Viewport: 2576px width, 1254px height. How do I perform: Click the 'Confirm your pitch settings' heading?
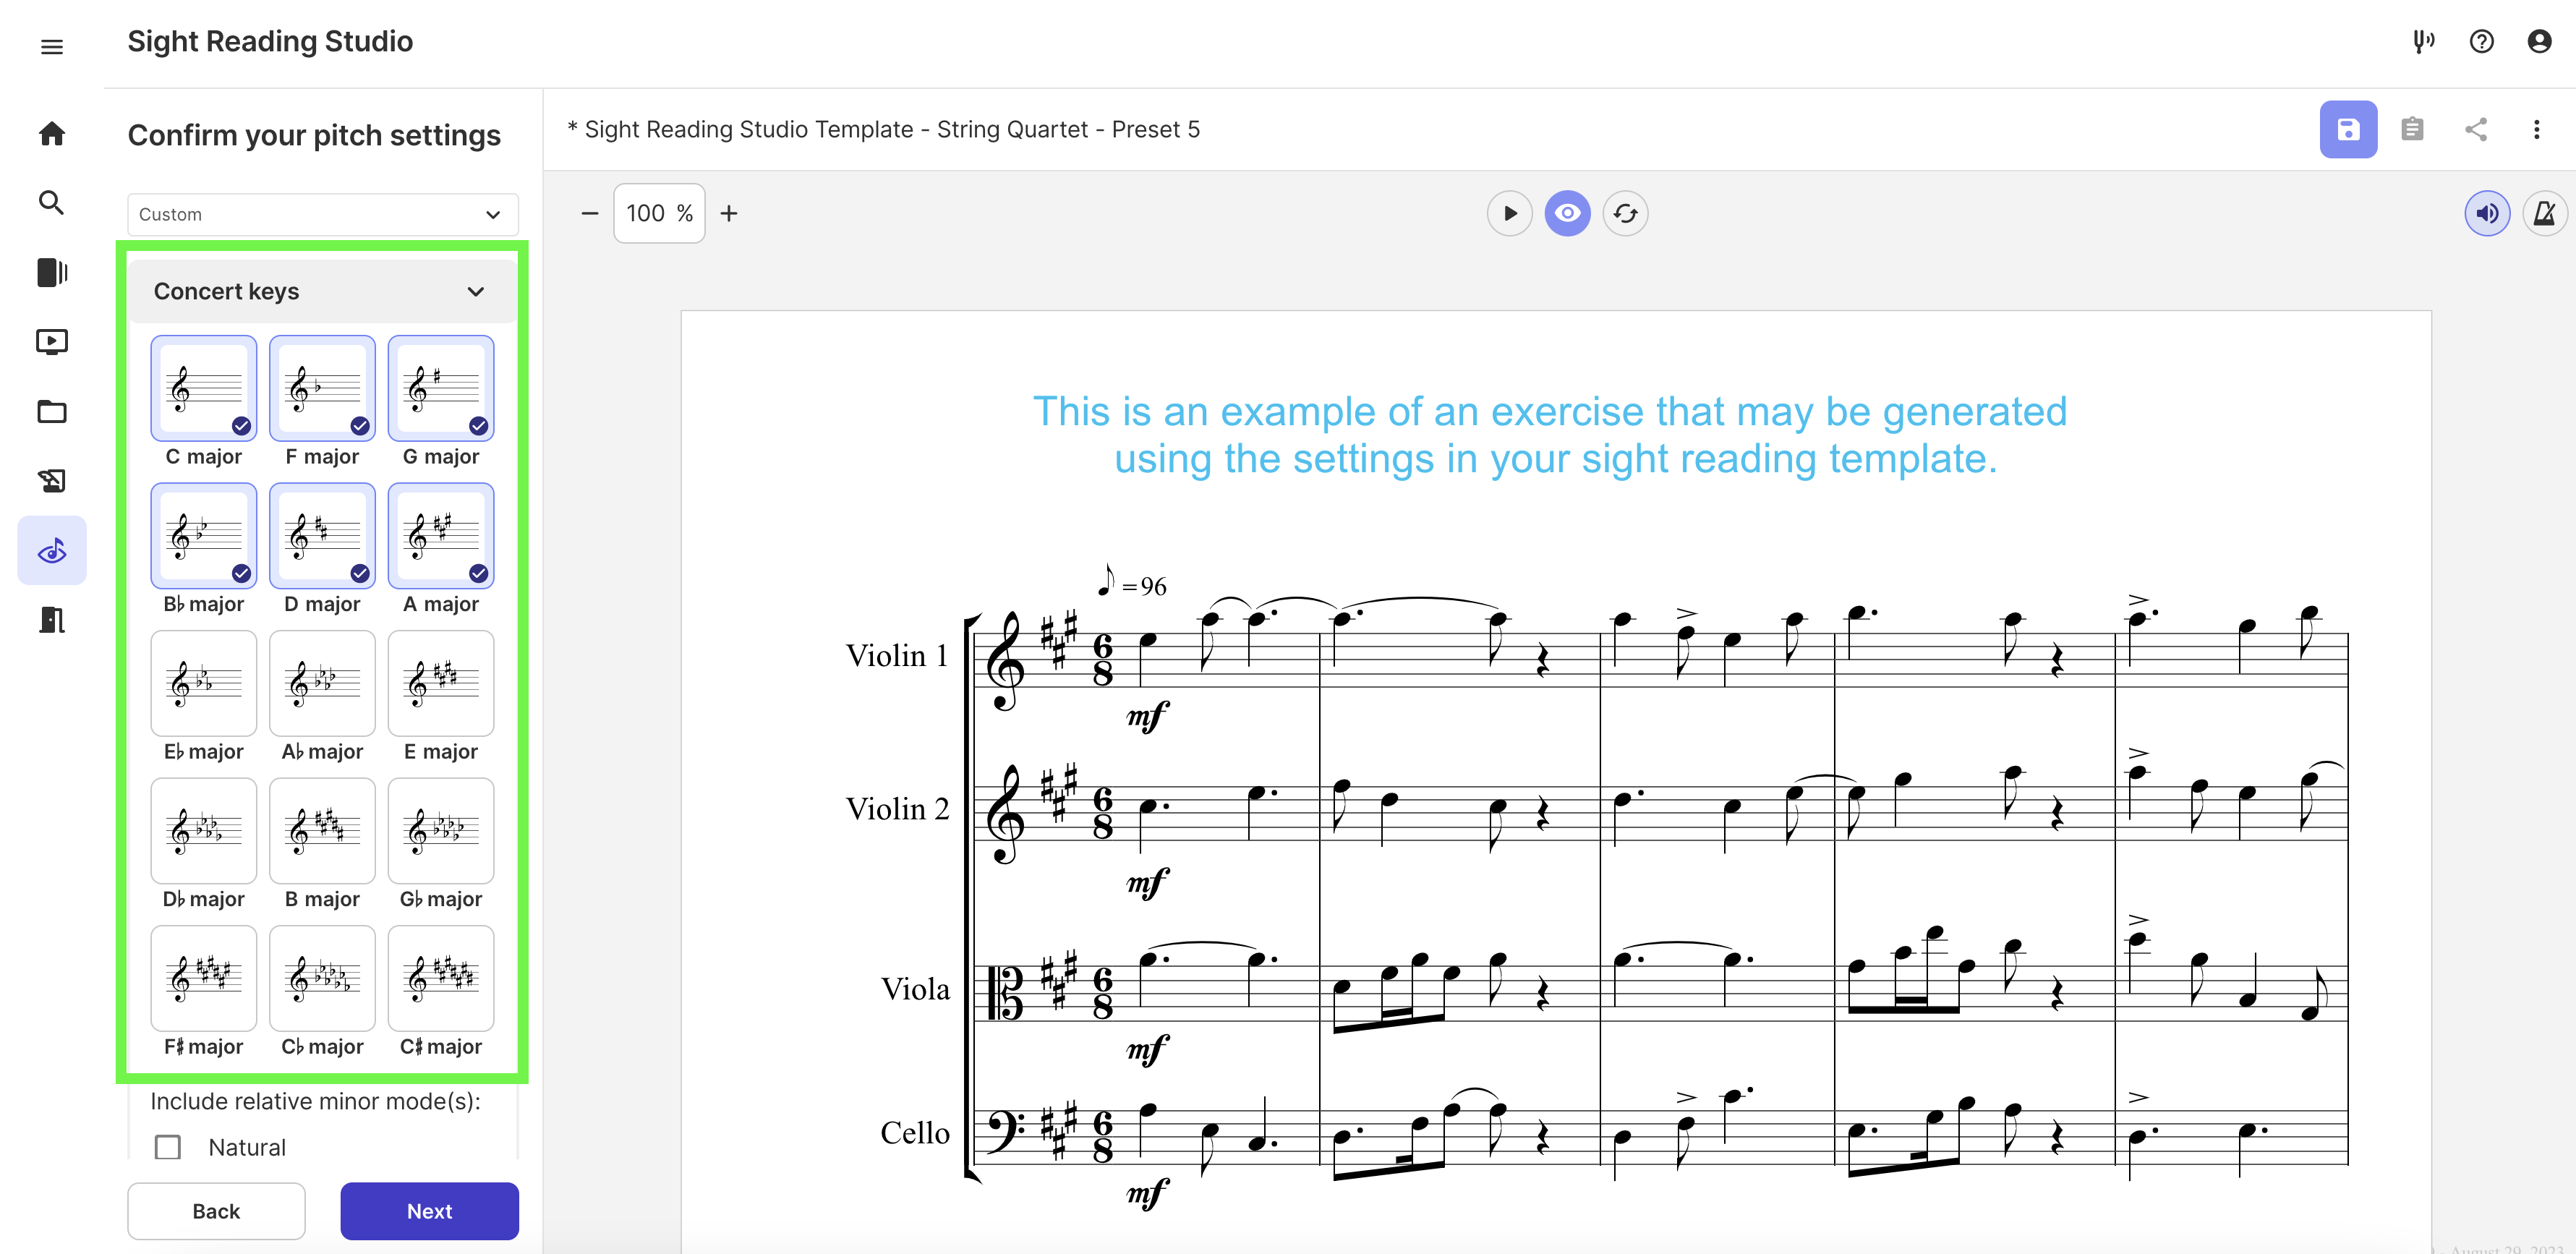point(314,135)
